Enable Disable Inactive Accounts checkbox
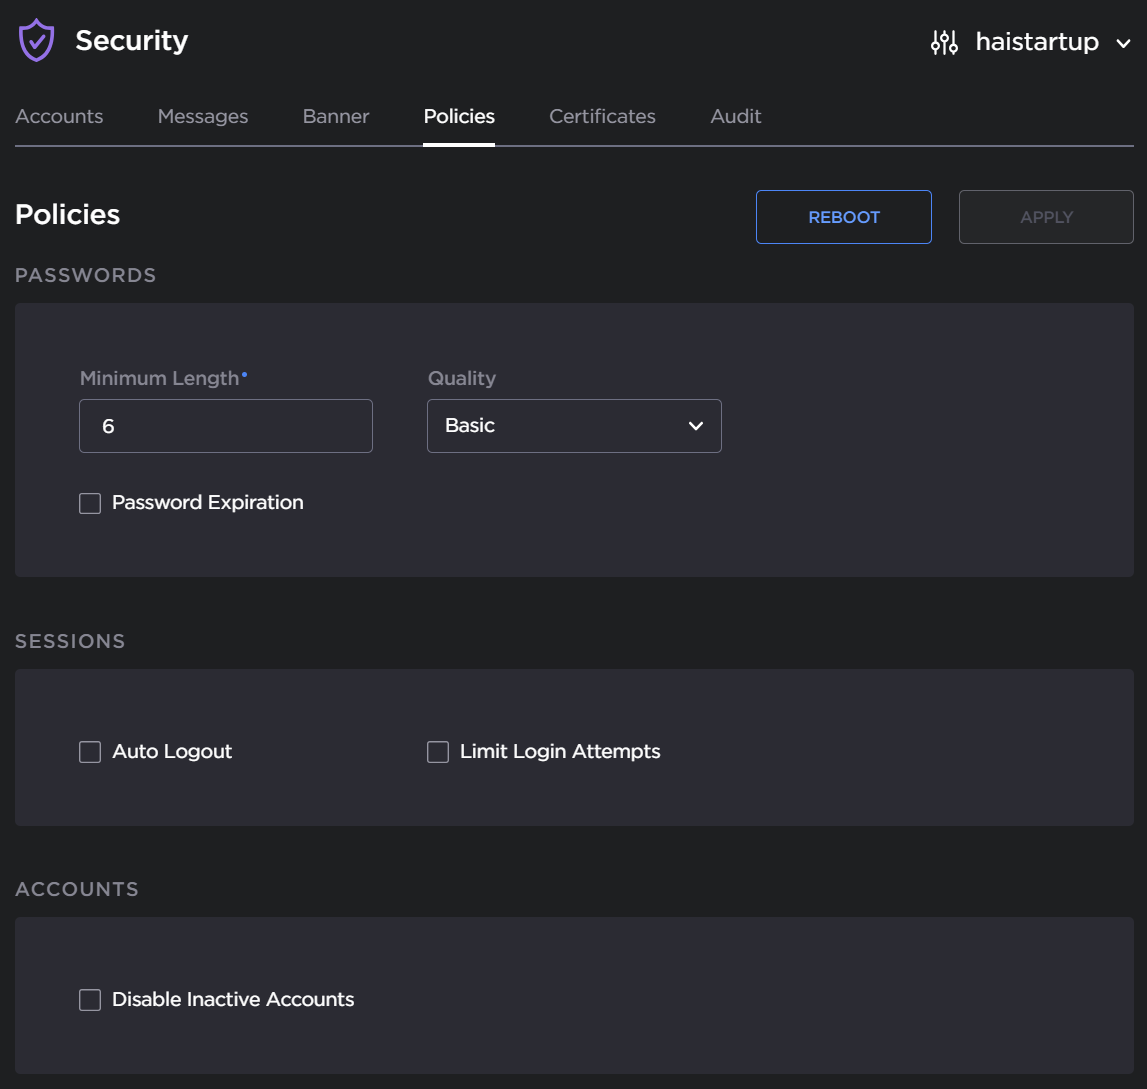The height and width of the screenshot is (1089, 1147). 90,1000
